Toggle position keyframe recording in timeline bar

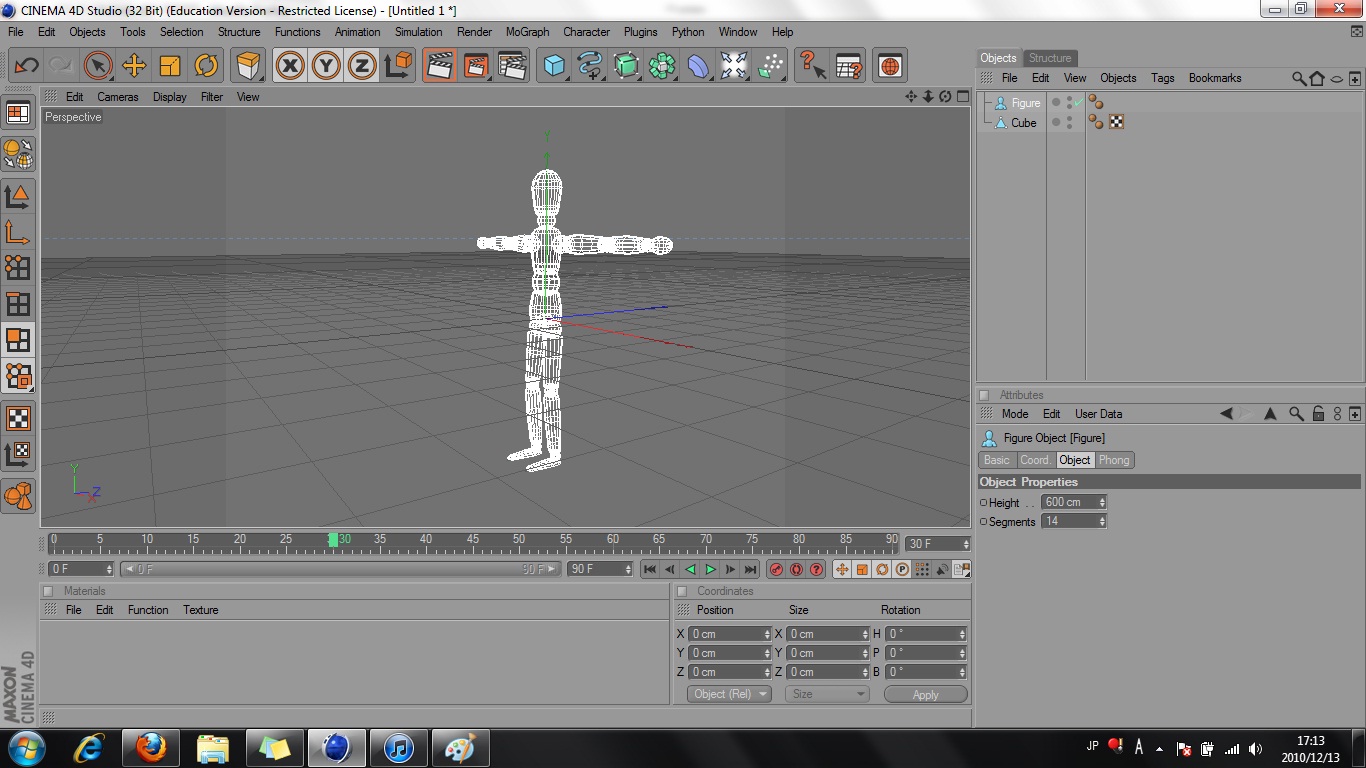pyautogui.click(x=842, y=569)
